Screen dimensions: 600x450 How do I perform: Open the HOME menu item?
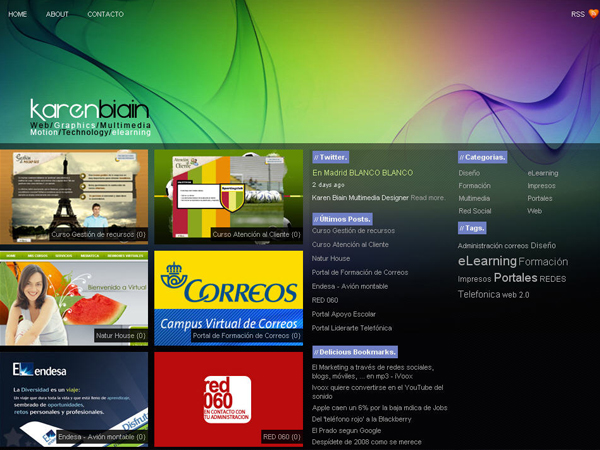[x=18, y=14]
